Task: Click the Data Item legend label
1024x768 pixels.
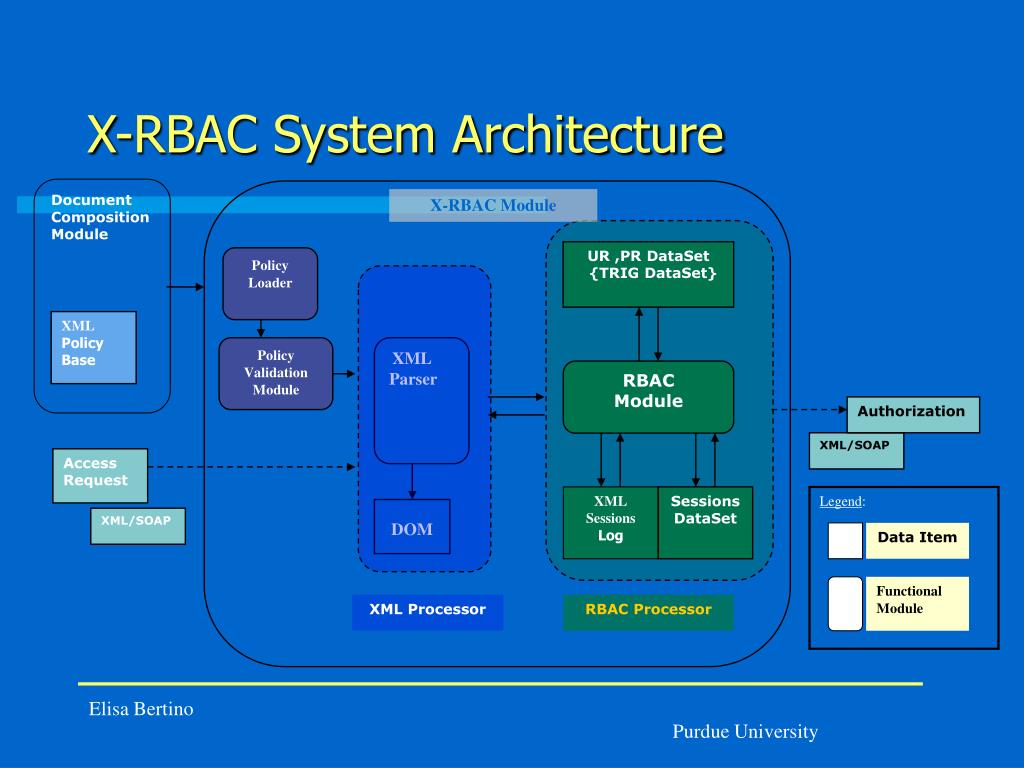Action: (x=917, y=540)
